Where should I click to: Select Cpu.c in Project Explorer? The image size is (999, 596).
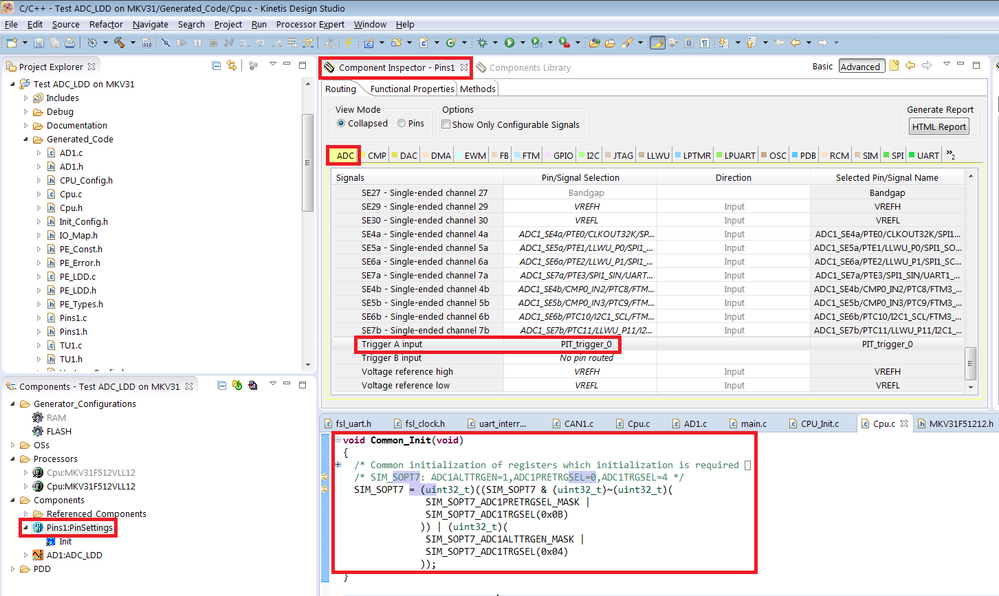[x=70, y=194]
